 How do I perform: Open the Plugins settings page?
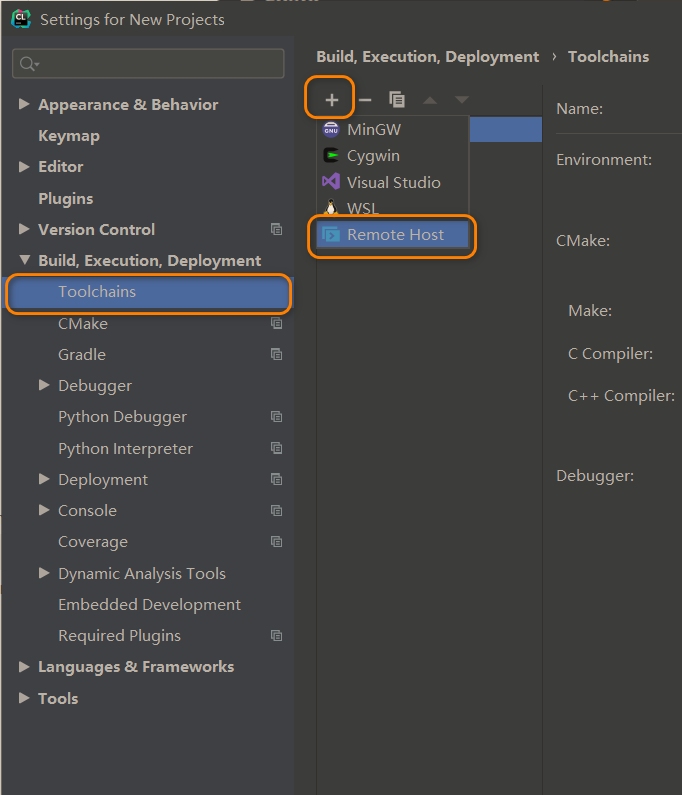66,199
